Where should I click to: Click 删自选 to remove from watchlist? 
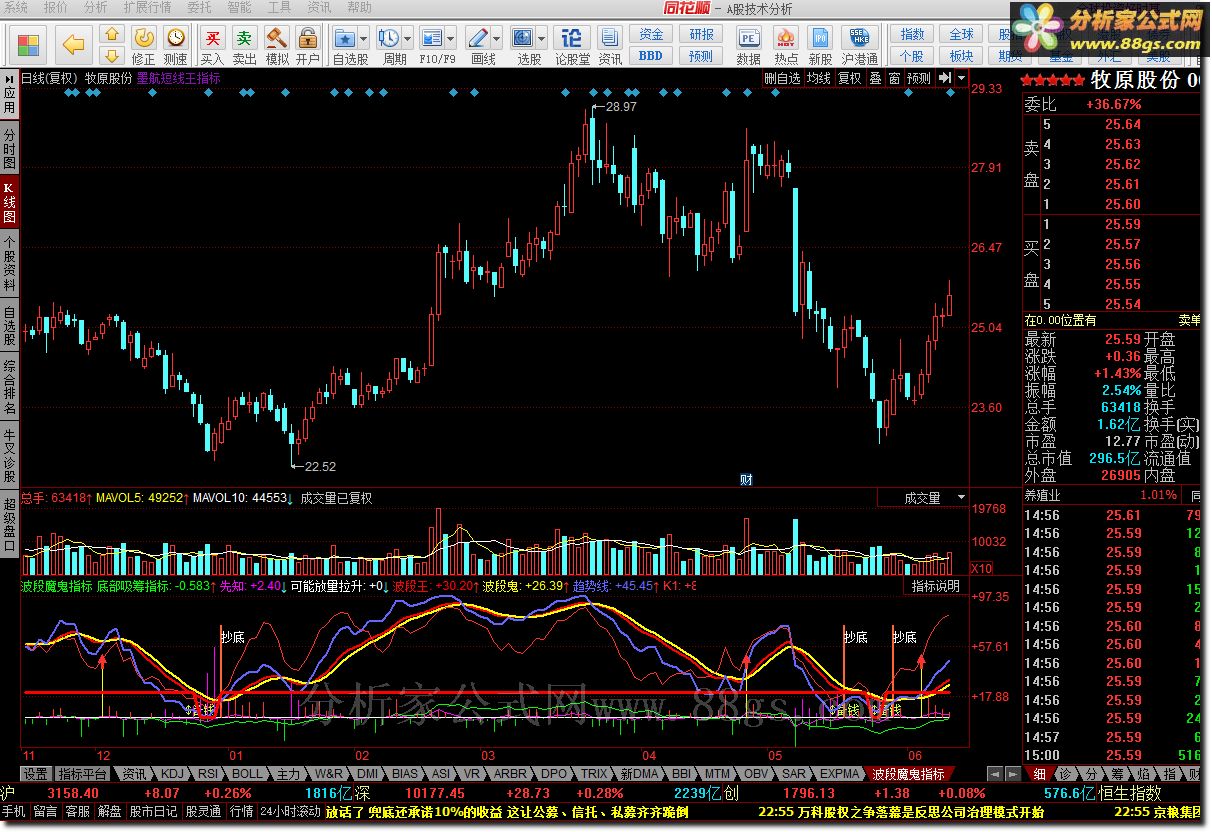pyautogui.click(x=782, y=78)
